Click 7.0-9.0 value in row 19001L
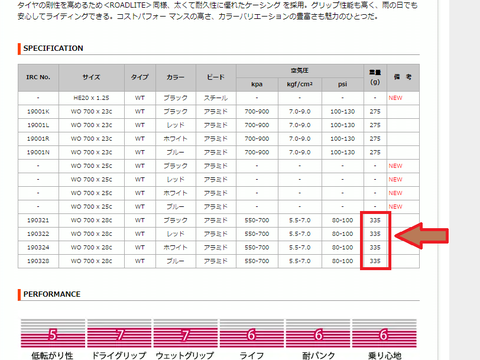This screenshot has width=480, height=360. [300, 125]
